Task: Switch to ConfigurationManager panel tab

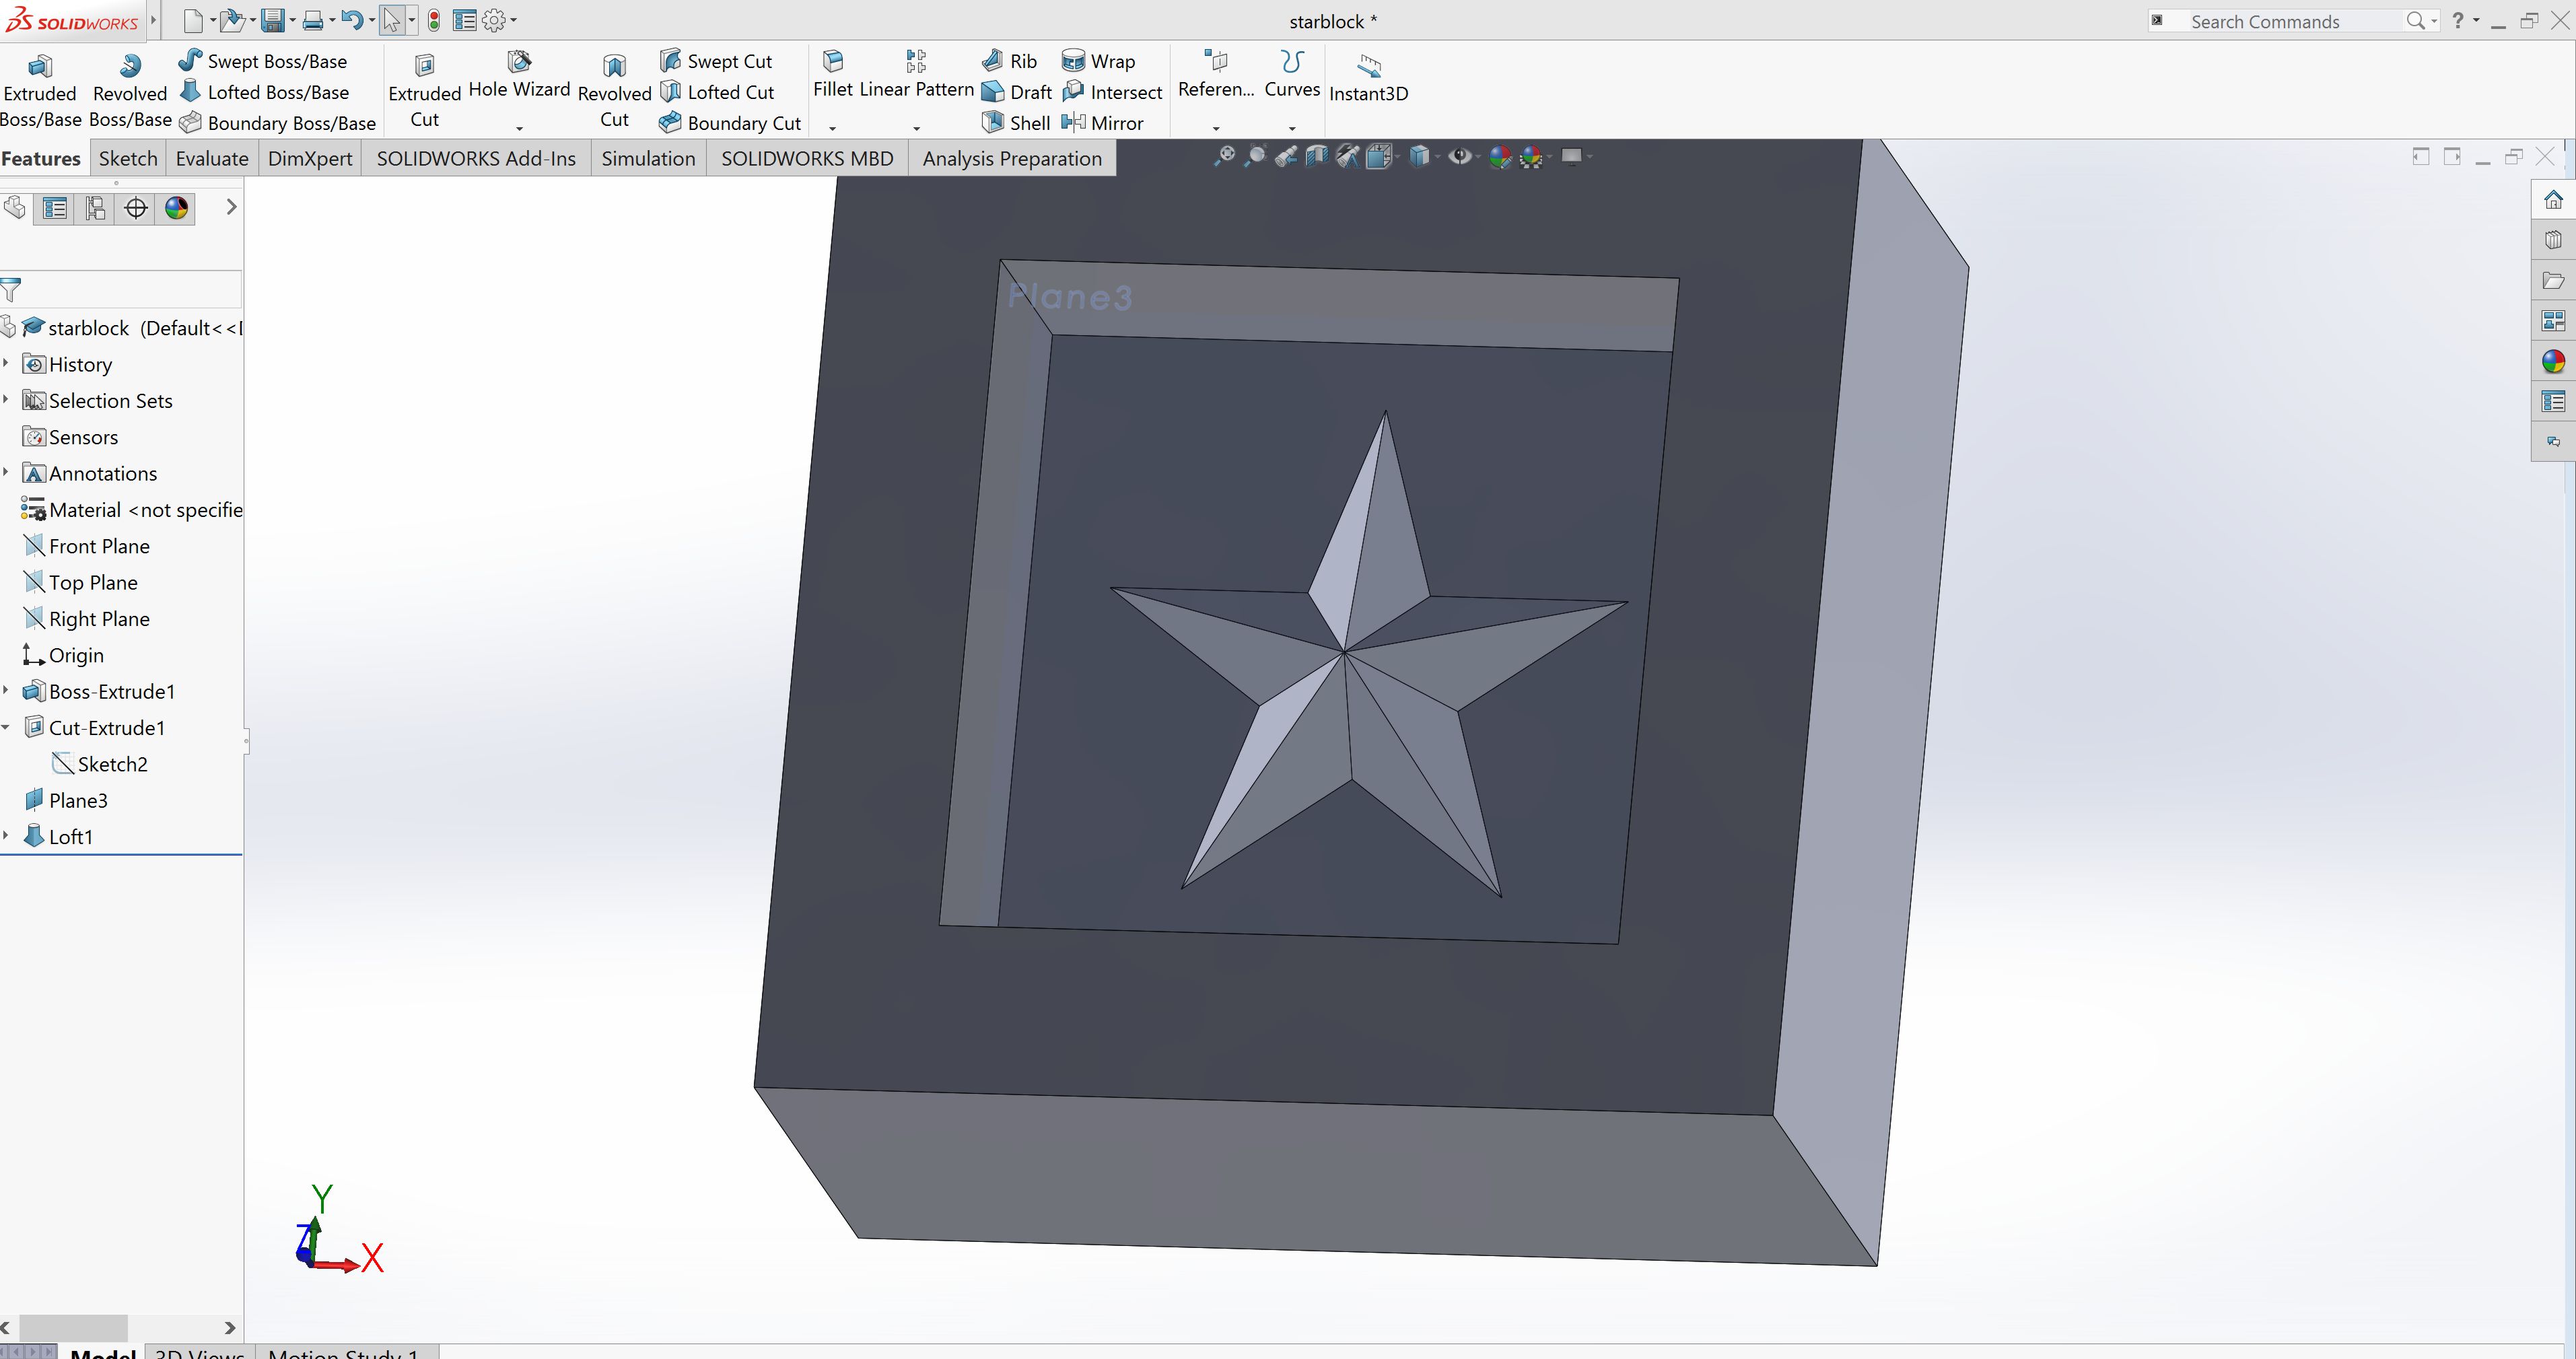Action: (95, 208)
